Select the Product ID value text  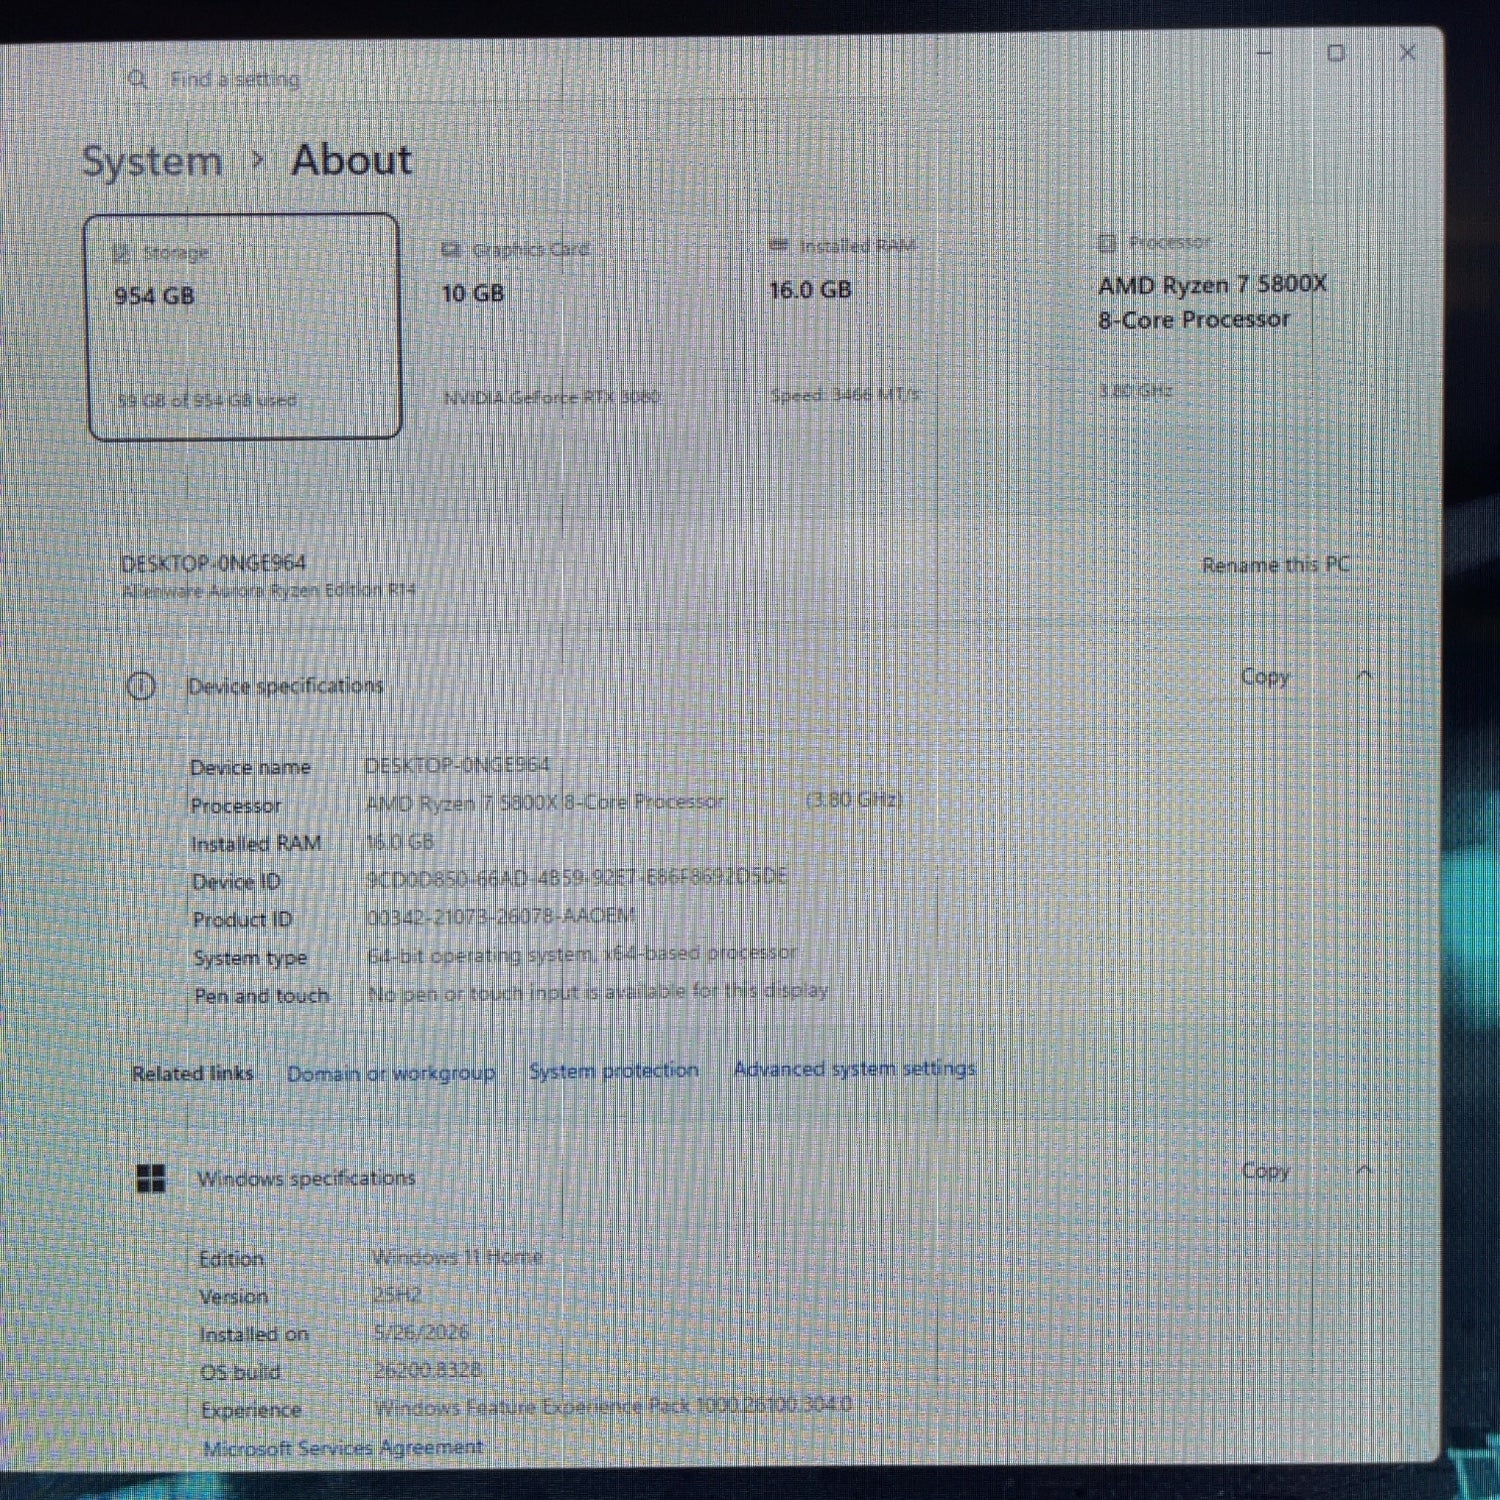500,916
